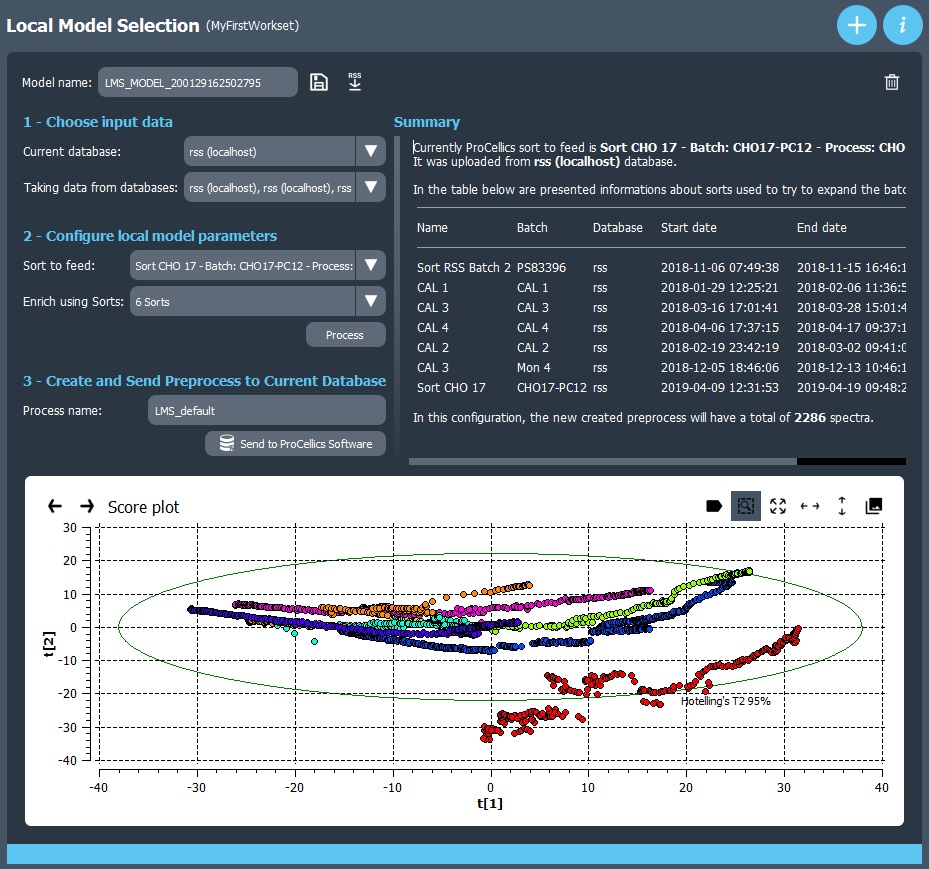The width and height of the screenshot is (929, 869).
Task: Expand the Current database dropdown
Action: (370, 152)
